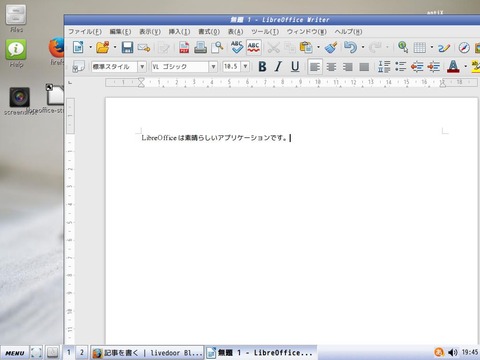
Task: Open the ヘルプ(H) menu
Action: [x=348, y=32]
